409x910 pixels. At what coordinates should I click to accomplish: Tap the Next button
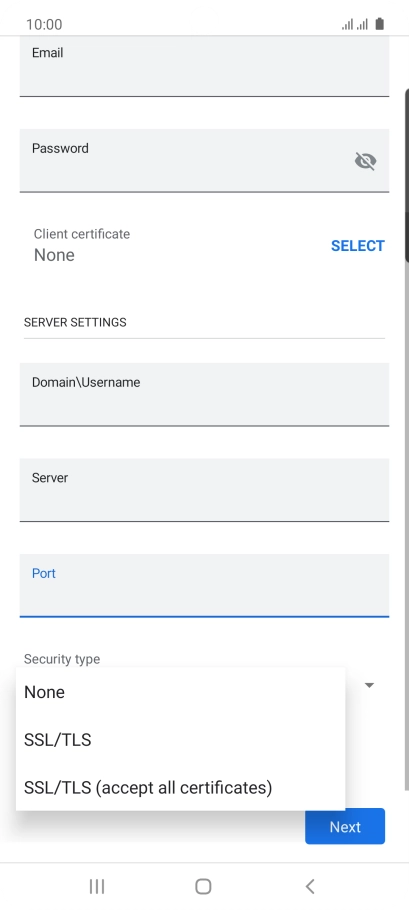tap(345, 826)
